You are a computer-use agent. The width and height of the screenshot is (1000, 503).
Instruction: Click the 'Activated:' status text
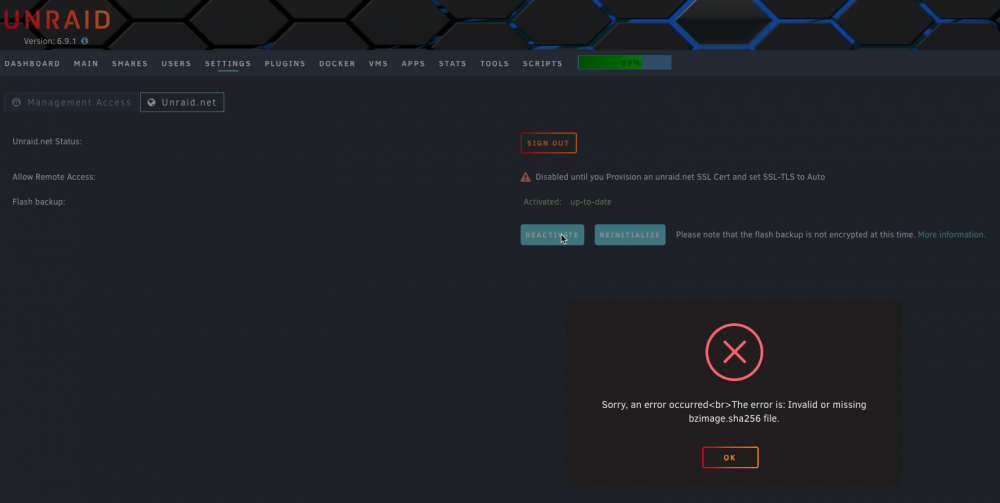(x=543, y=202)
